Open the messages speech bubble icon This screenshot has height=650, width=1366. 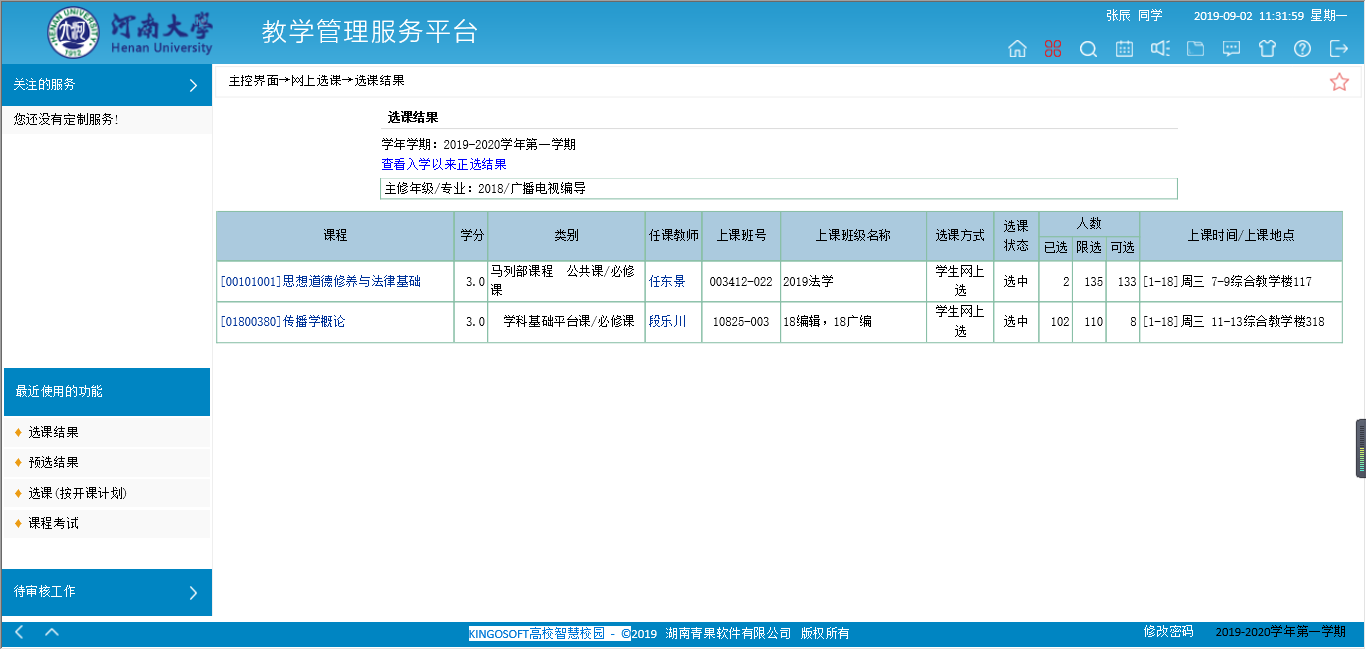point(1232,49)
